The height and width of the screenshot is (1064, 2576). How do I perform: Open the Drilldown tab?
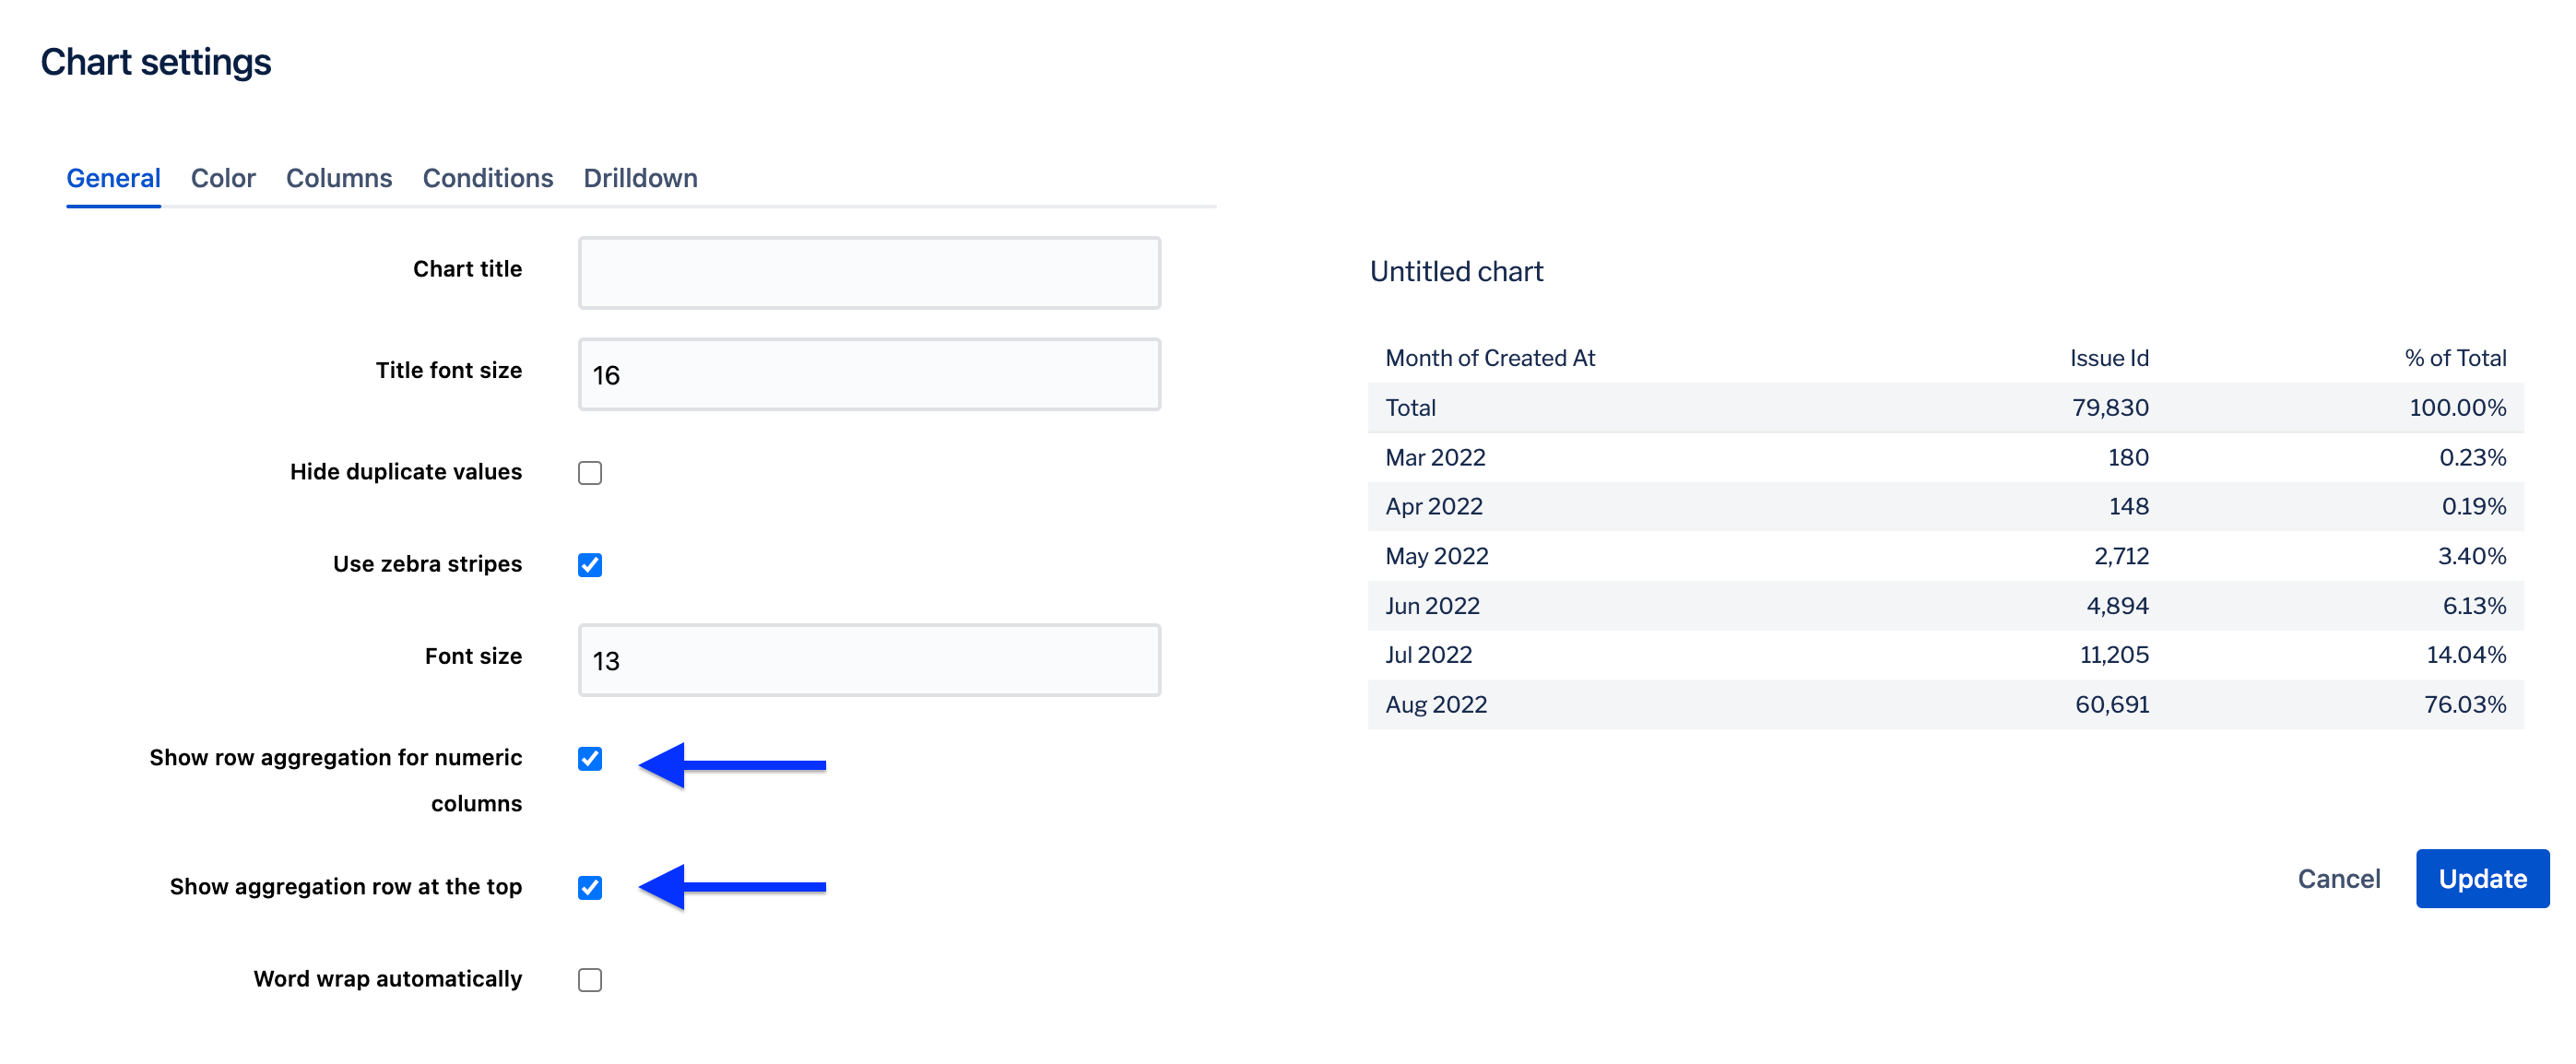coord(640,178)
